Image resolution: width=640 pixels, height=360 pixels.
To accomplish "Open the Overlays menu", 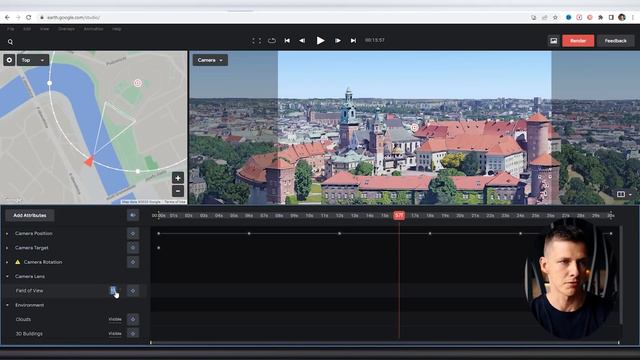I will [66, 29].
